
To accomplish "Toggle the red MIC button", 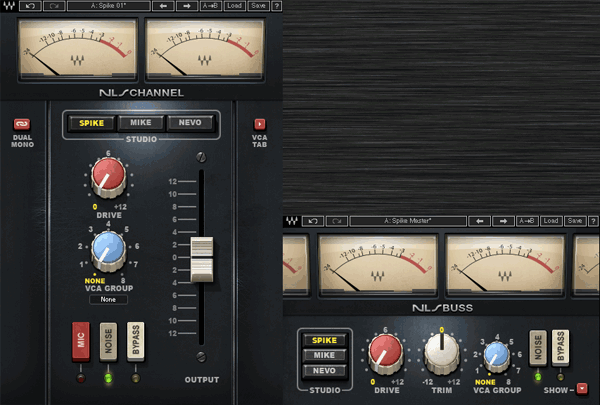I will point(81,341).
